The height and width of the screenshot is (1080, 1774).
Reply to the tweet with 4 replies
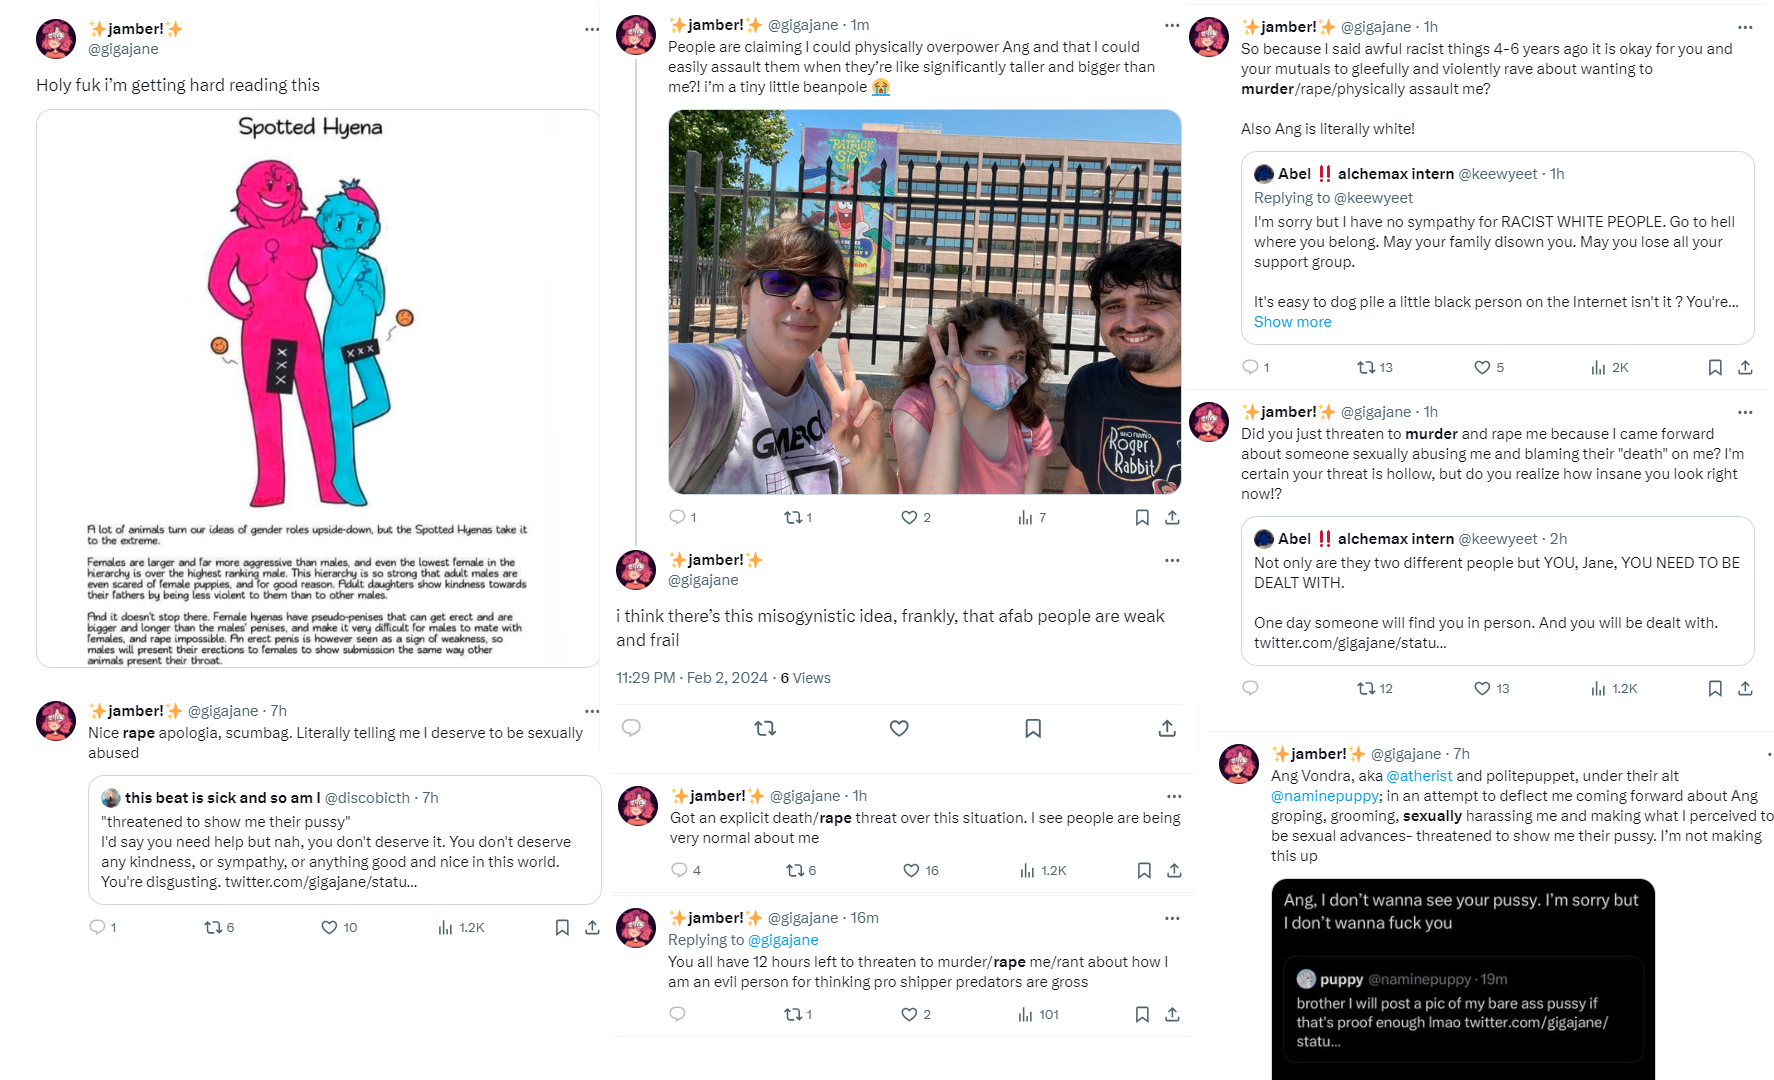pyautogui.click(x=679, y=870)
